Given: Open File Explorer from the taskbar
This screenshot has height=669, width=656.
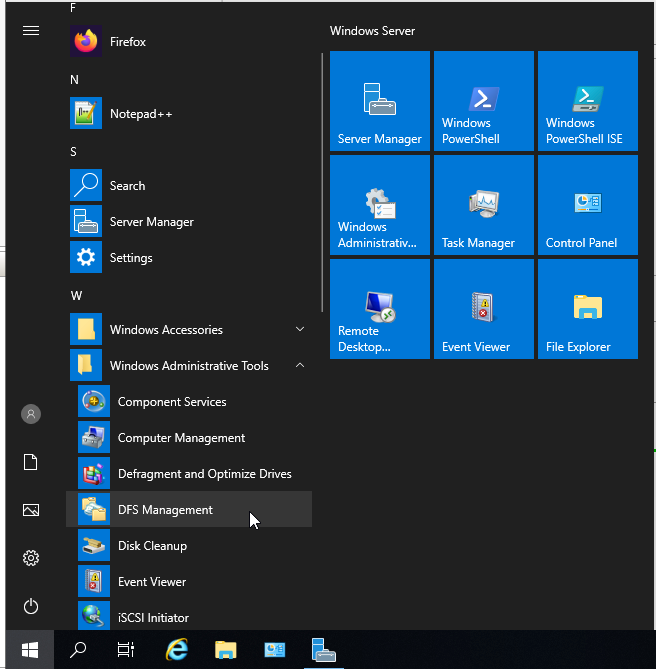Looking at the screenshot, I should [226, 650].
